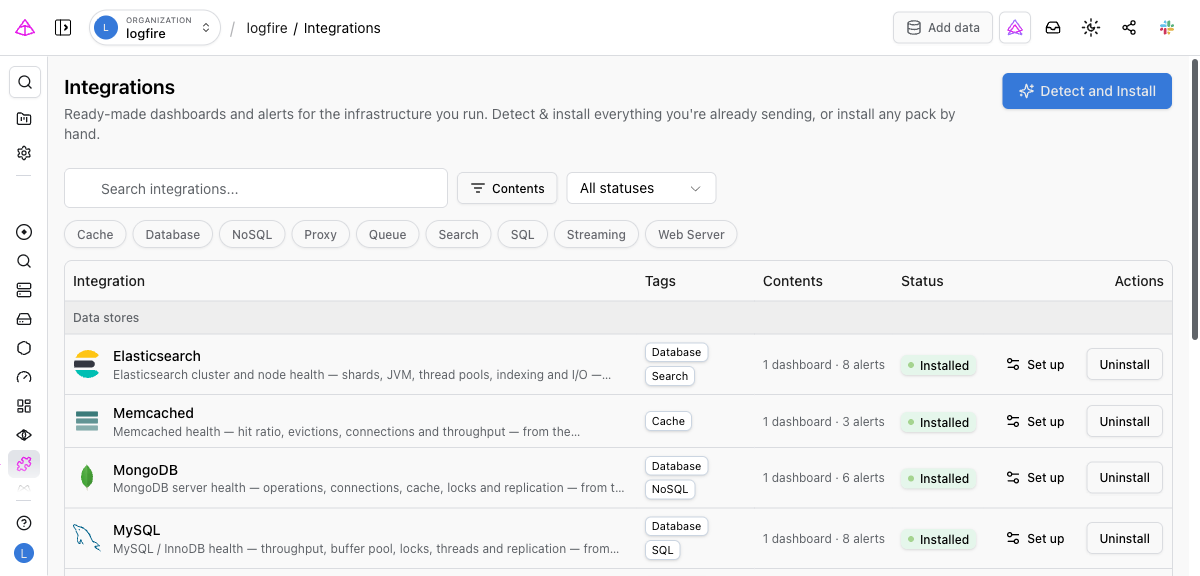The image size is (1200, 576).
Task: Click logfire in the breadcrumb
Action: [x=266, y=28]
